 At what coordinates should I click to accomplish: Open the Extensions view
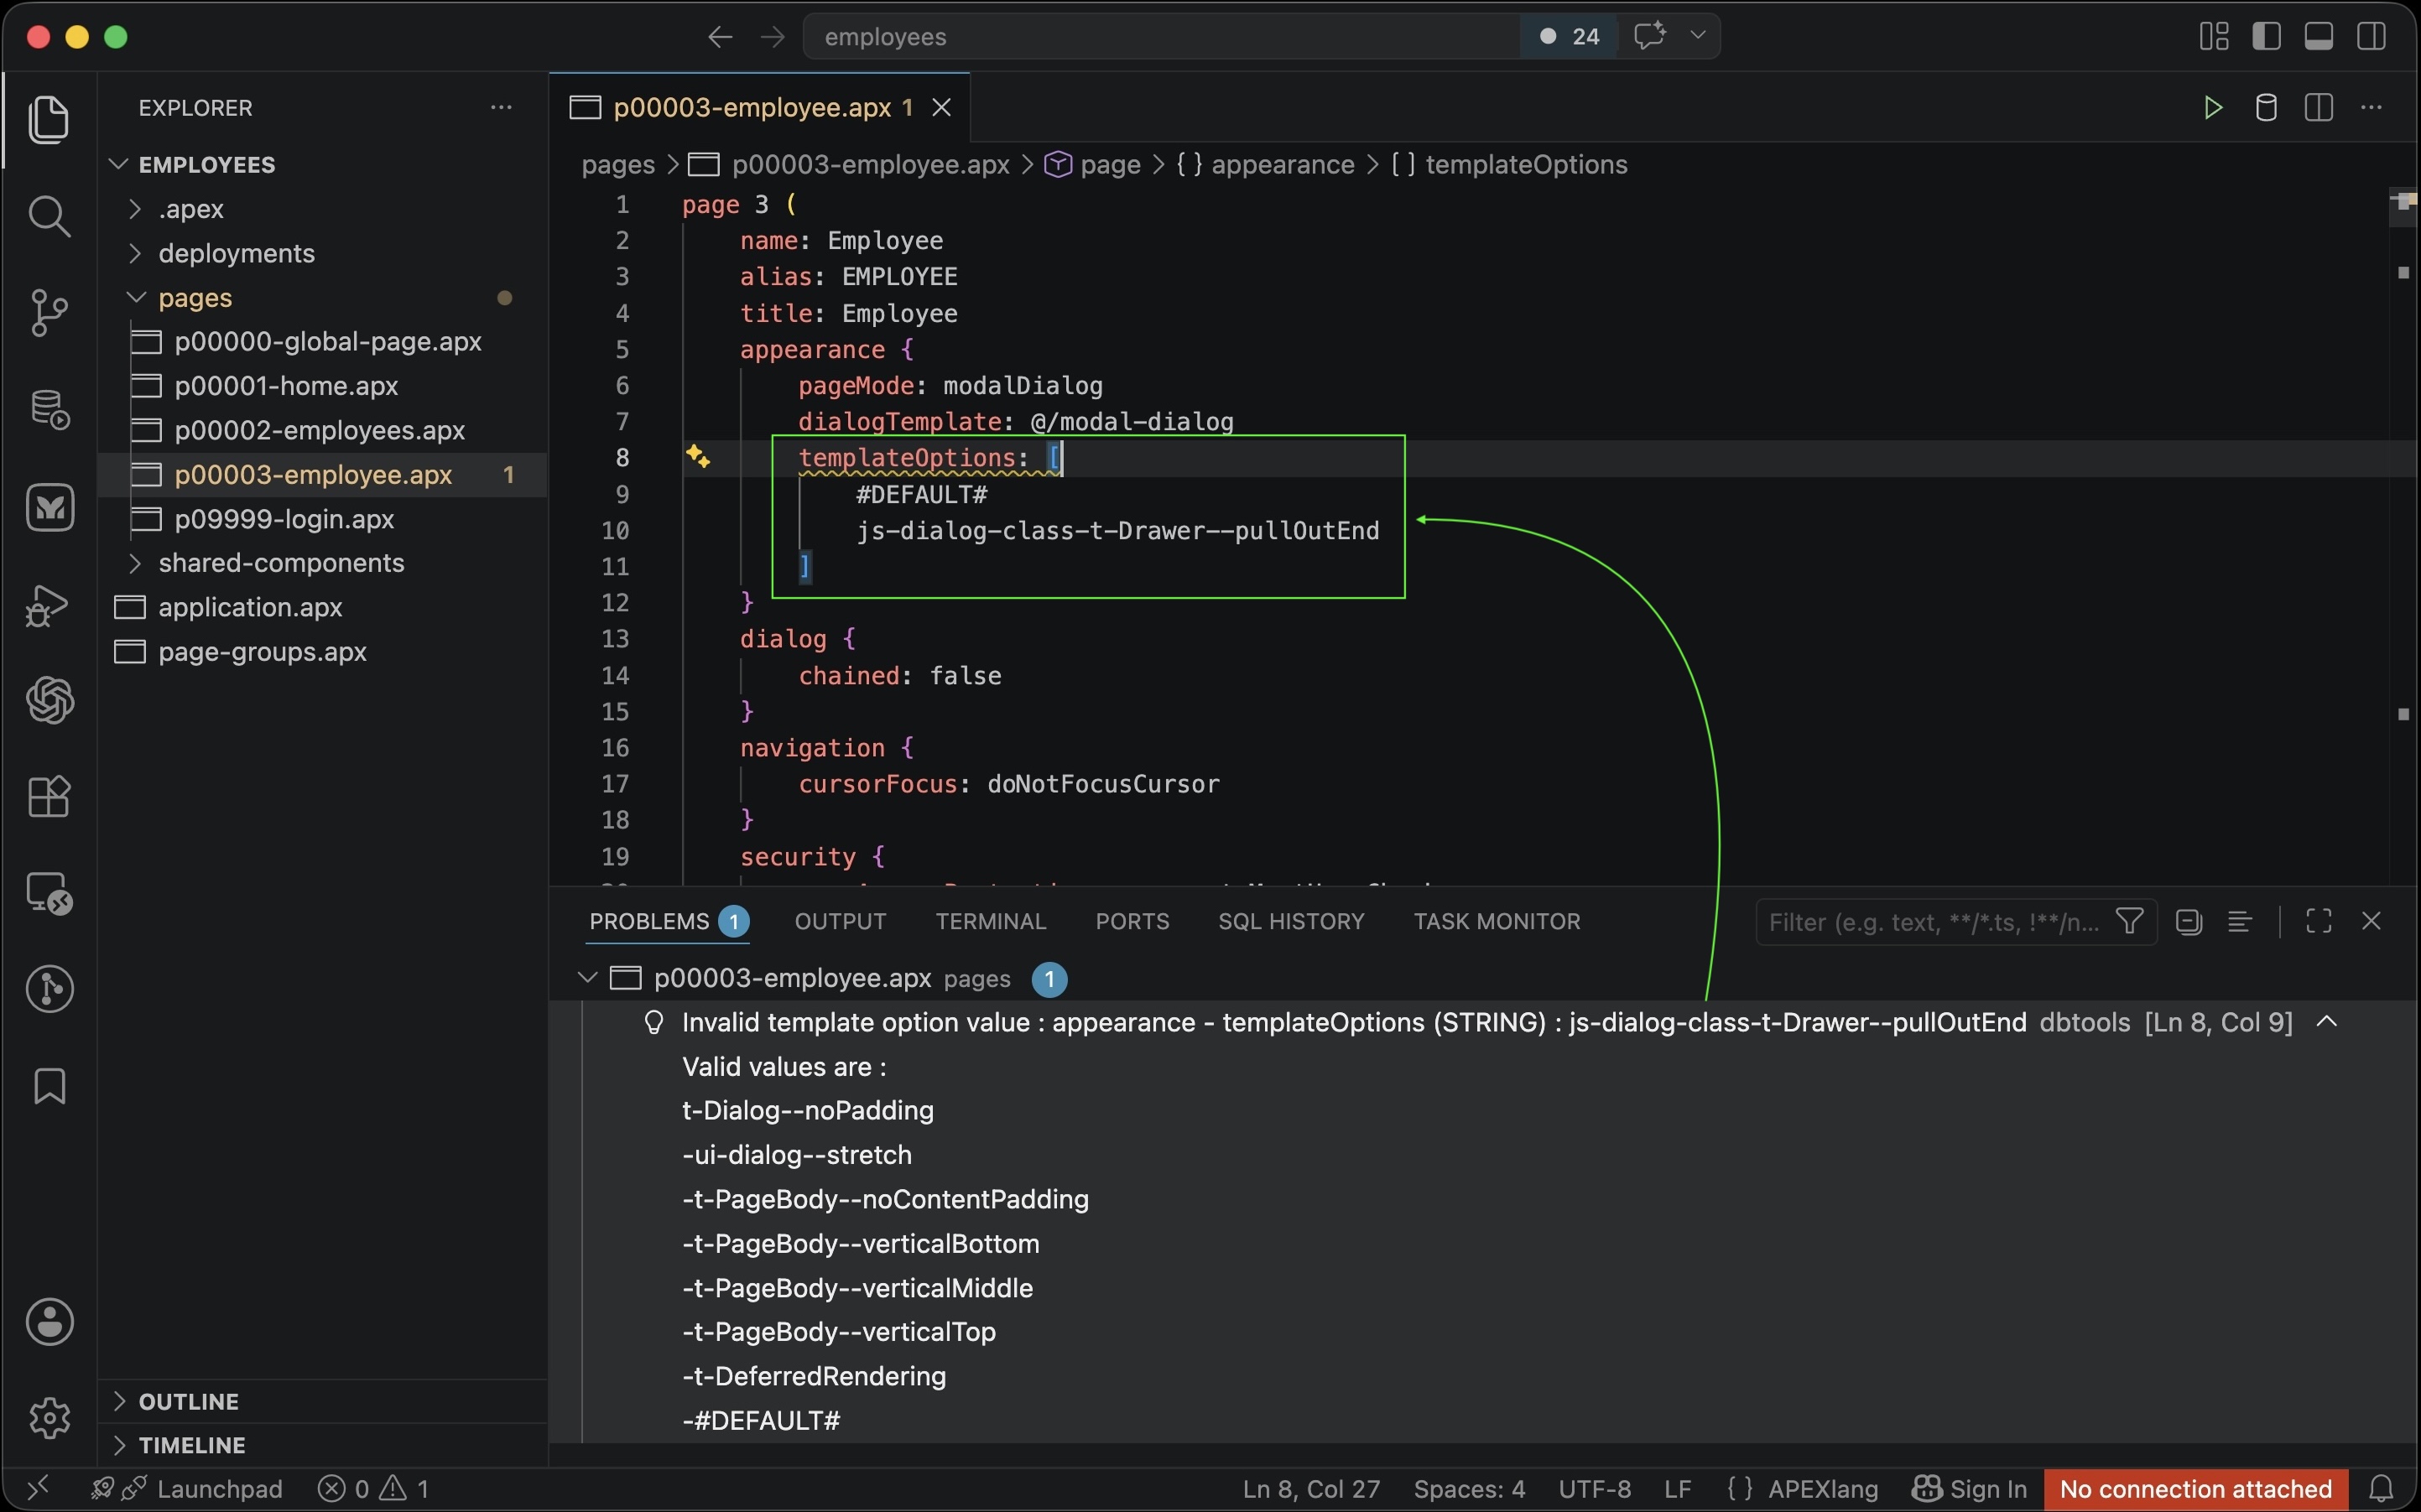[x=49, y=797]
